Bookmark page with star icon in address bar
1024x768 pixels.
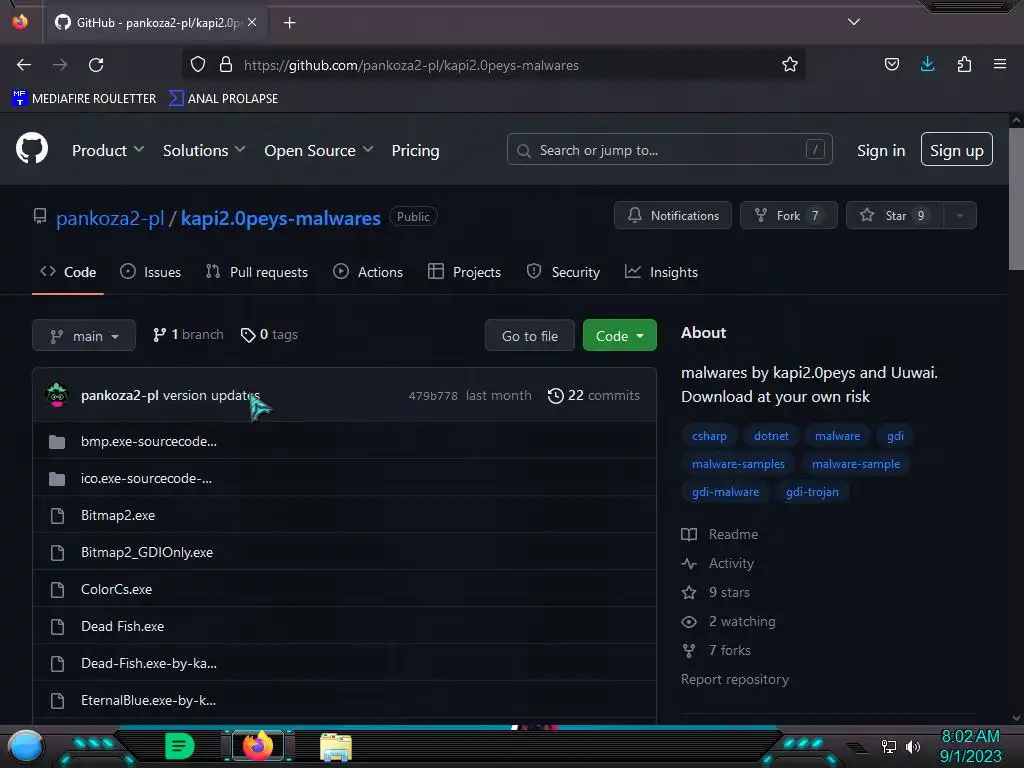click(790, 65)
